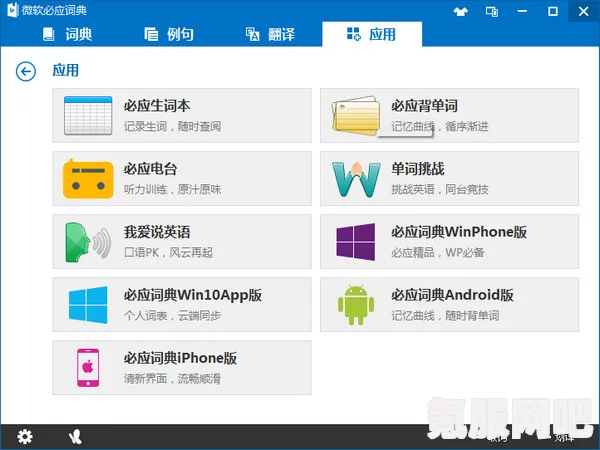This screenshot has width=600, height=450.
Task: Toggle the mini window mode icon
Action: [x=492, y=11]
